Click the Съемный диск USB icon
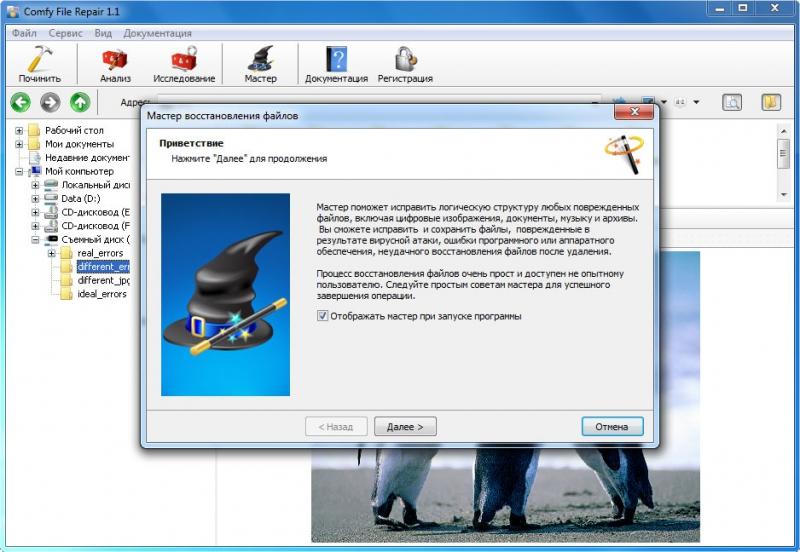 pyautogui.click(x=52, y=239)
